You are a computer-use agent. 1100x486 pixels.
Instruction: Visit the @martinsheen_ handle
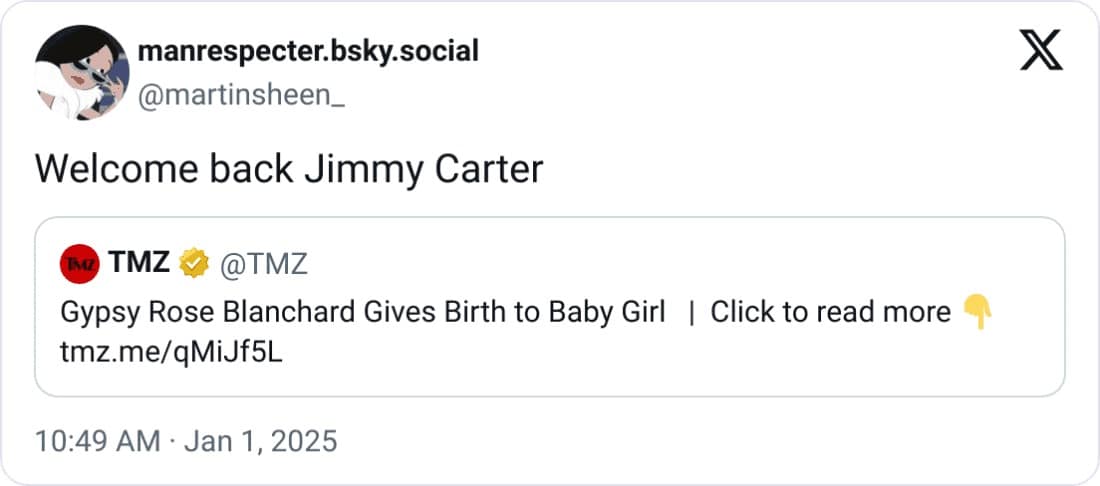click(x=240, y=98)
